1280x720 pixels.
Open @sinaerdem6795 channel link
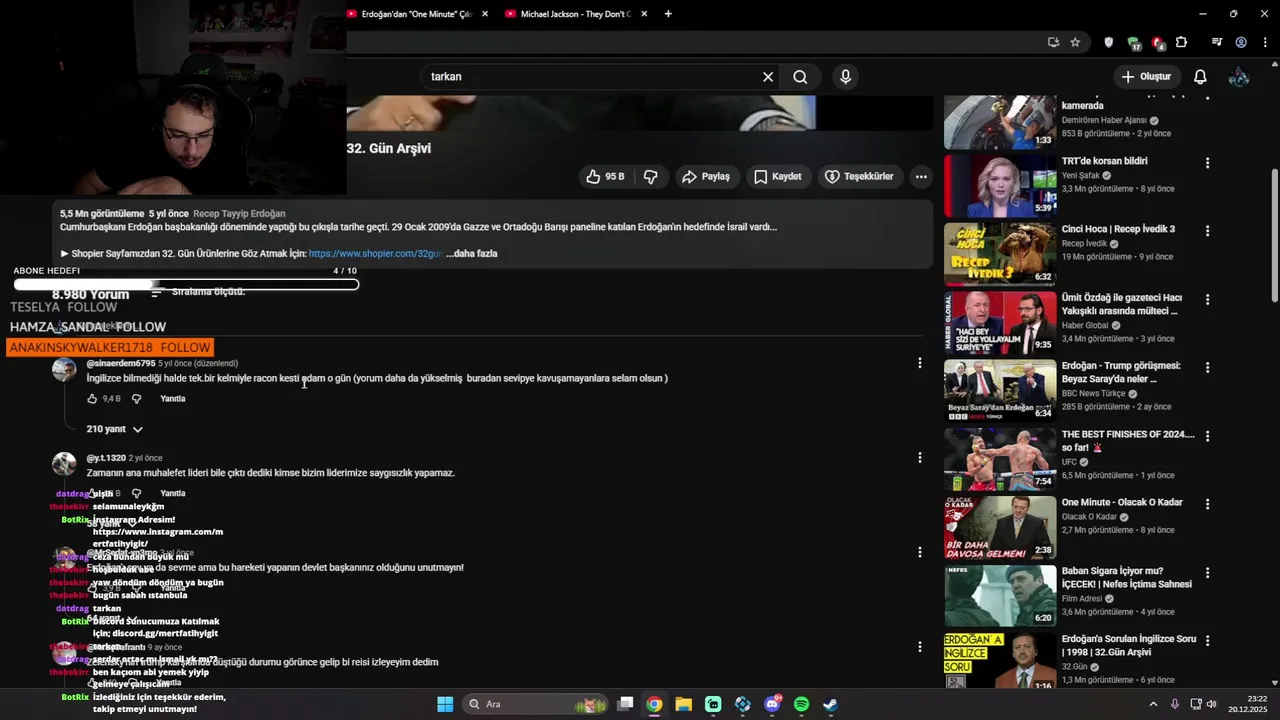(121, 364)
